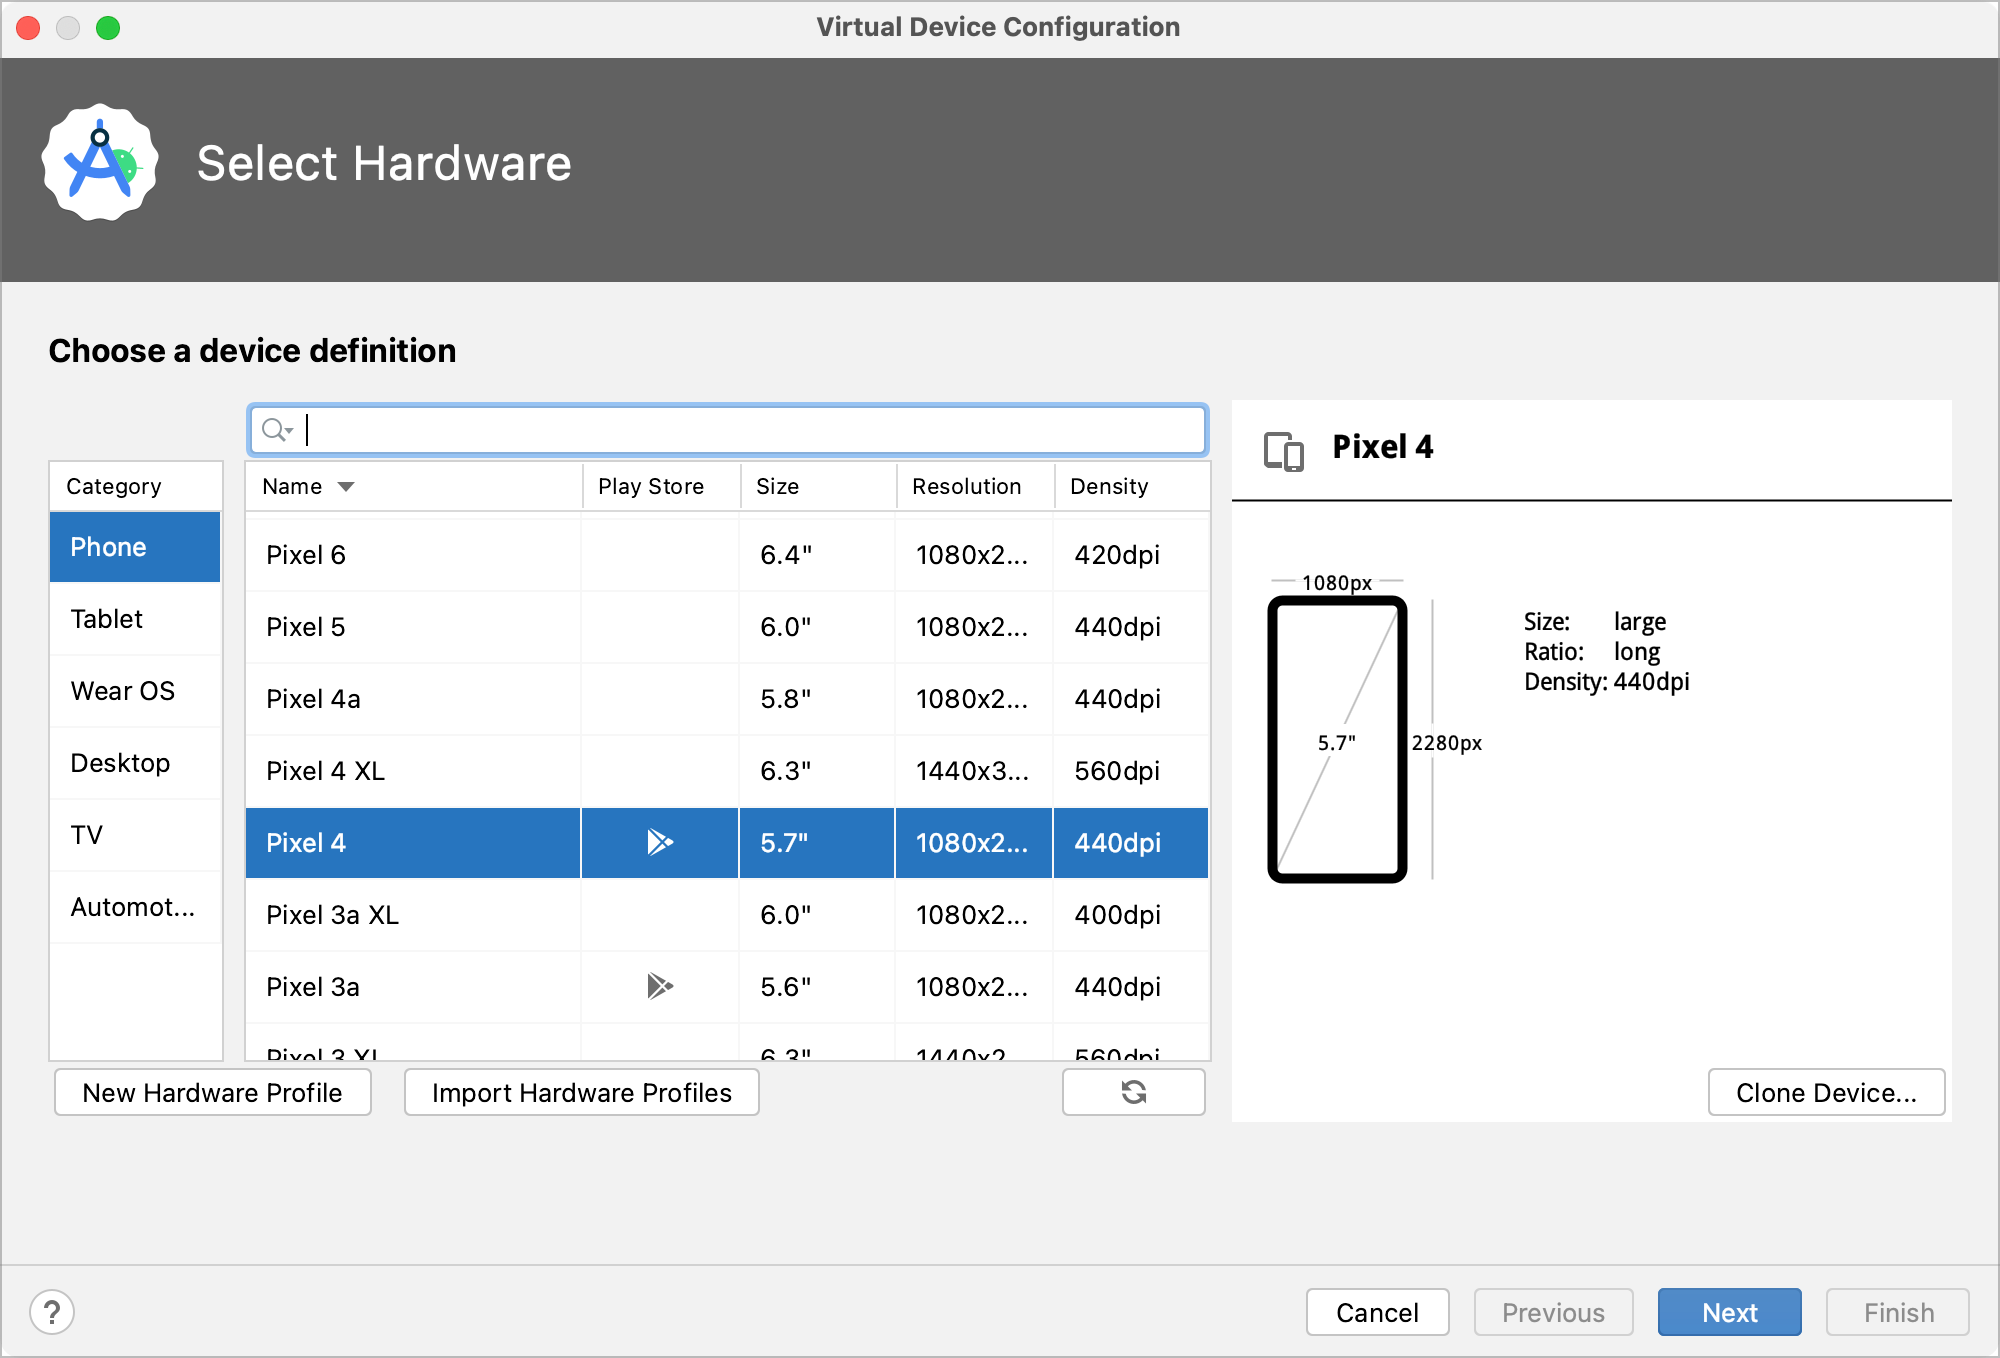Sort devices using the Name column arrow
Screen dimensions: 2000x1358
click(346, 486)
